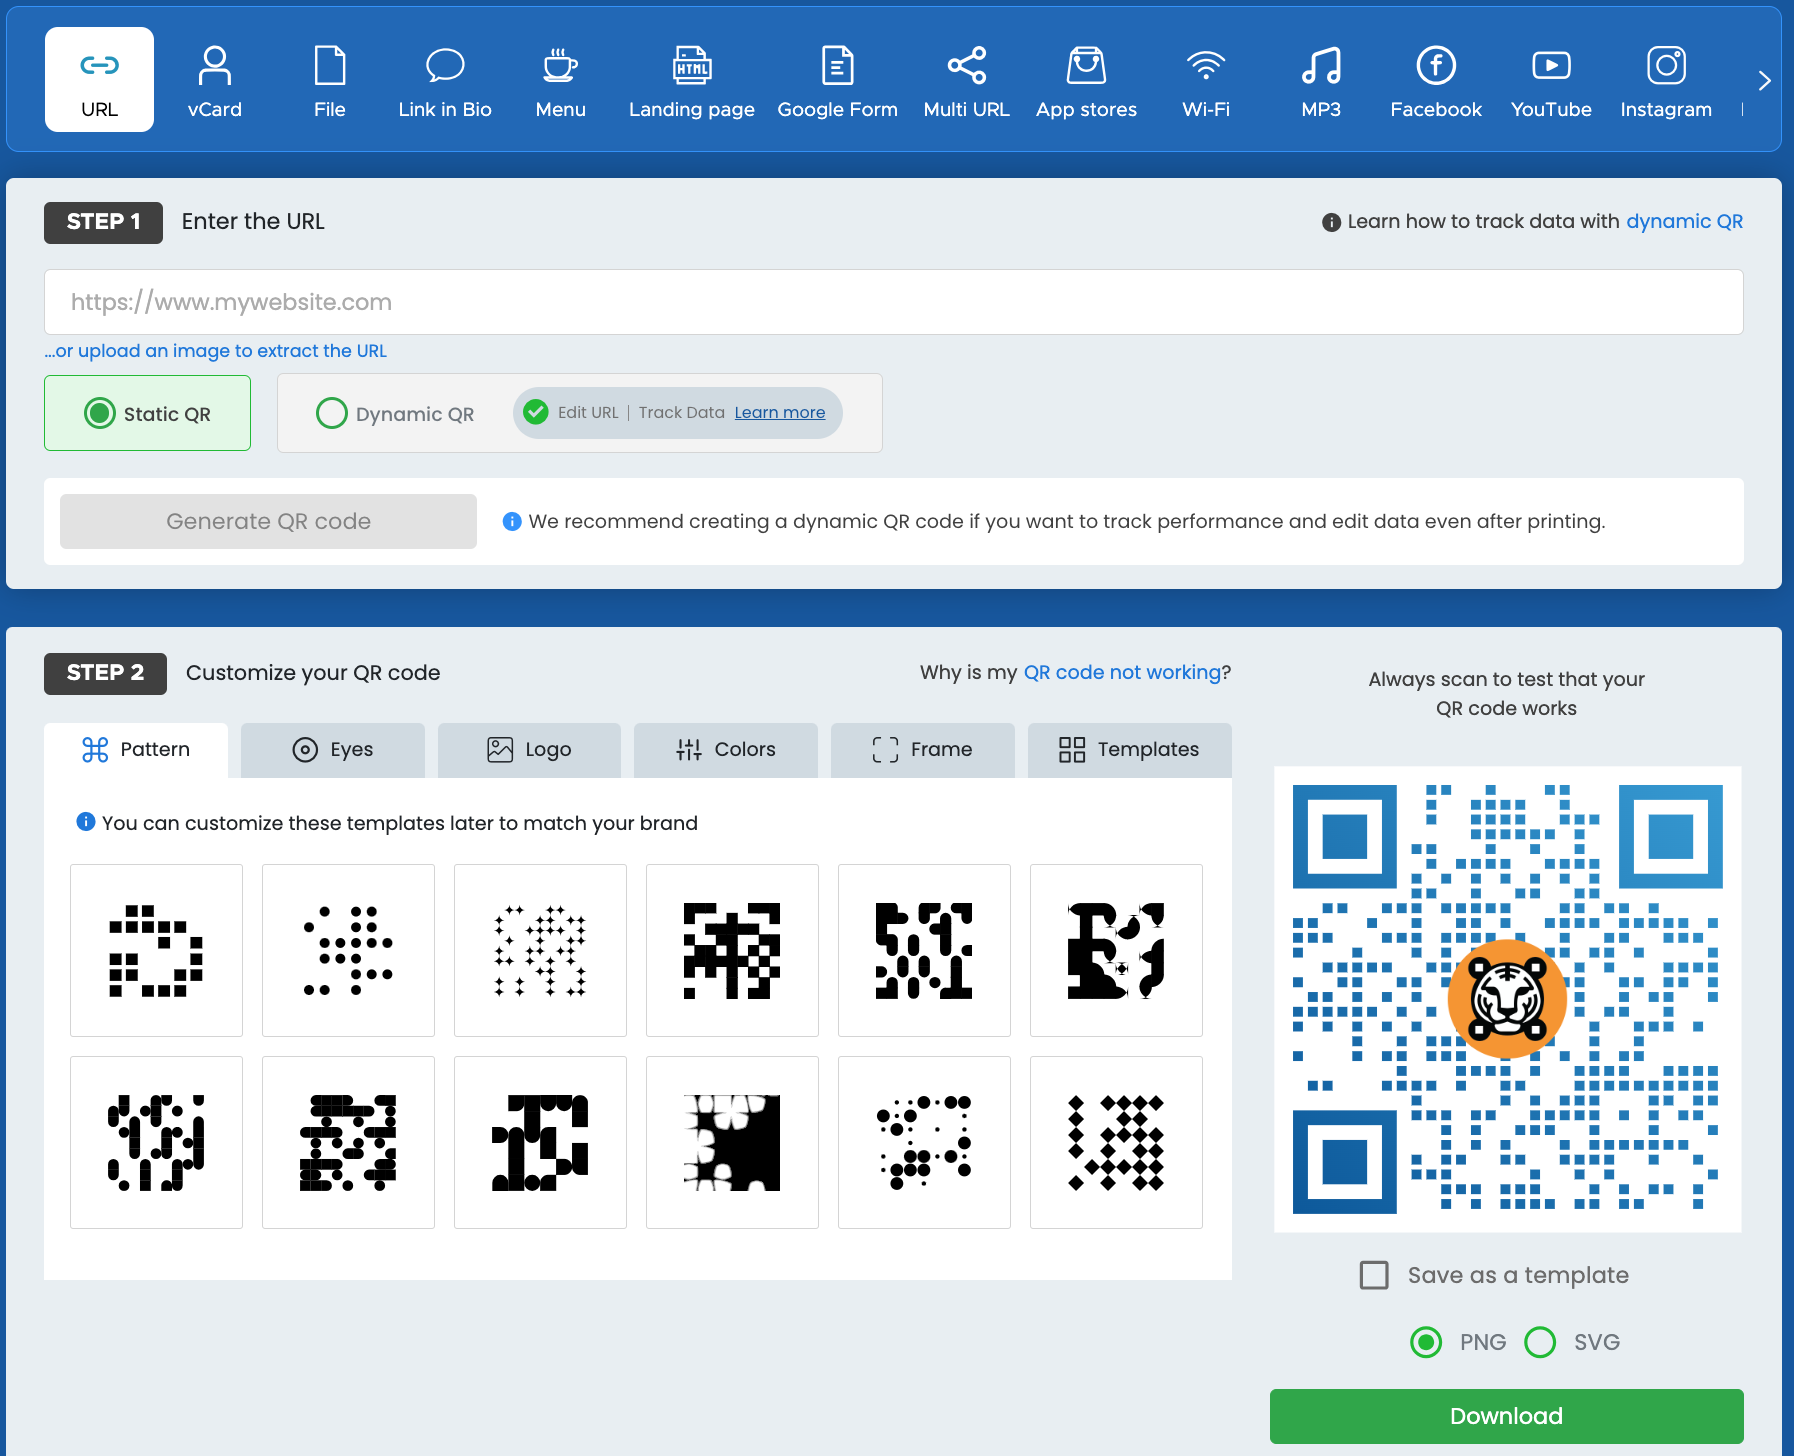
Task: Select the Dynamic QR radio option
Action: 331,413
